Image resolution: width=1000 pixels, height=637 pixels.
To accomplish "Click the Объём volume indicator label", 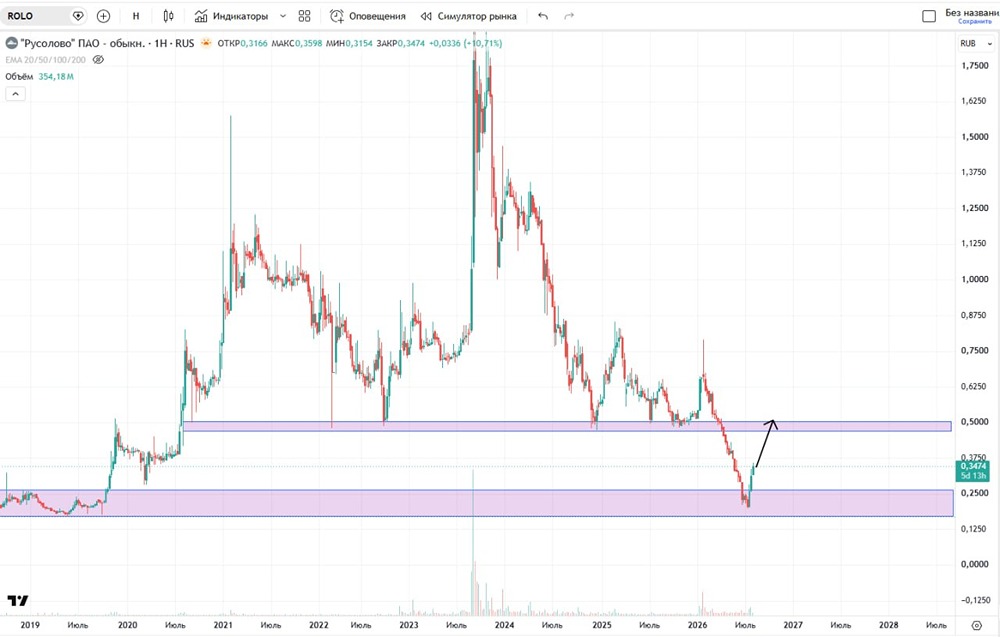I will 19,77.
